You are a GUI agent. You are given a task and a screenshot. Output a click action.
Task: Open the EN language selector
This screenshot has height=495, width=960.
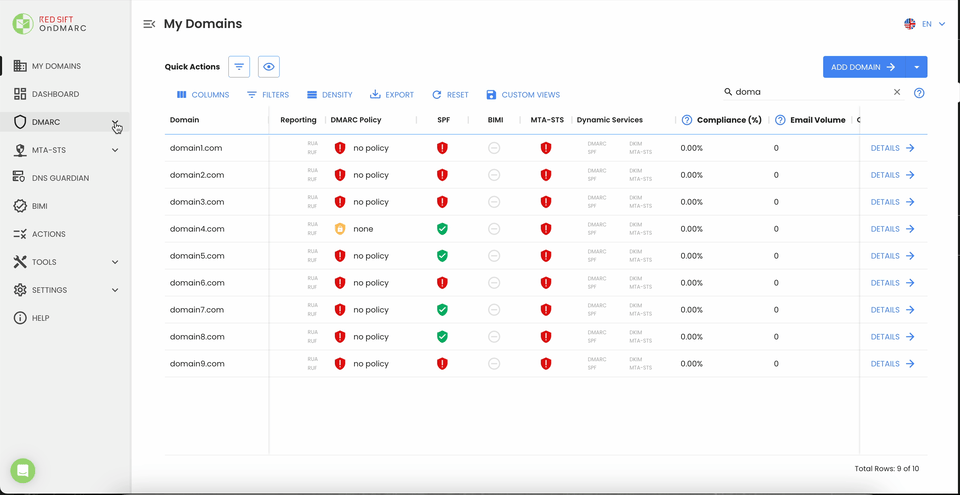pyautogui.click(x=925, y=24)
